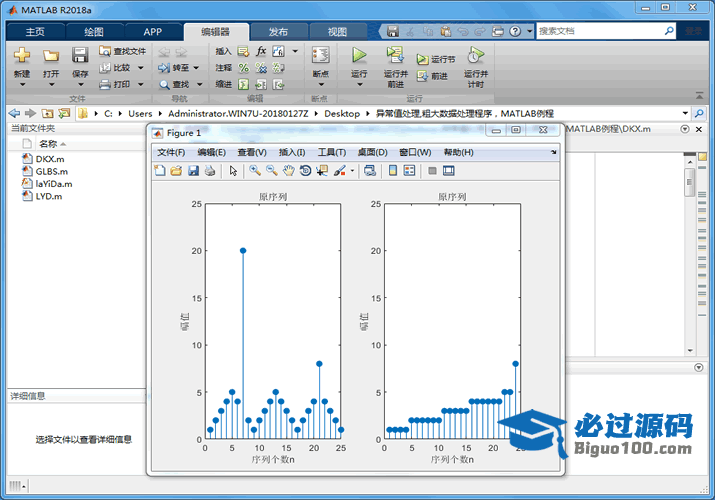Open dropdown arrow under Open (打开)
715x500 pixels.
[51, 85]
